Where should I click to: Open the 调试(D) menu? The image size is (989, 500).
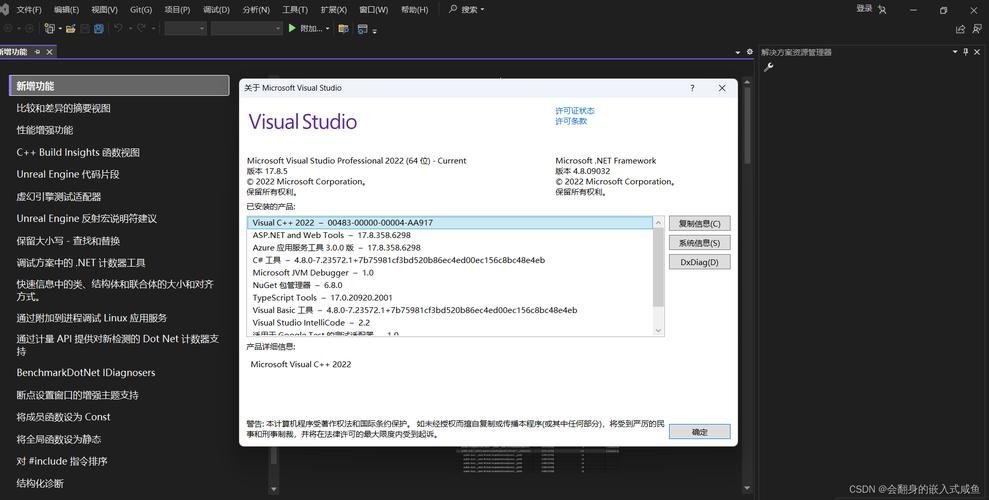[x=216, y=9]
